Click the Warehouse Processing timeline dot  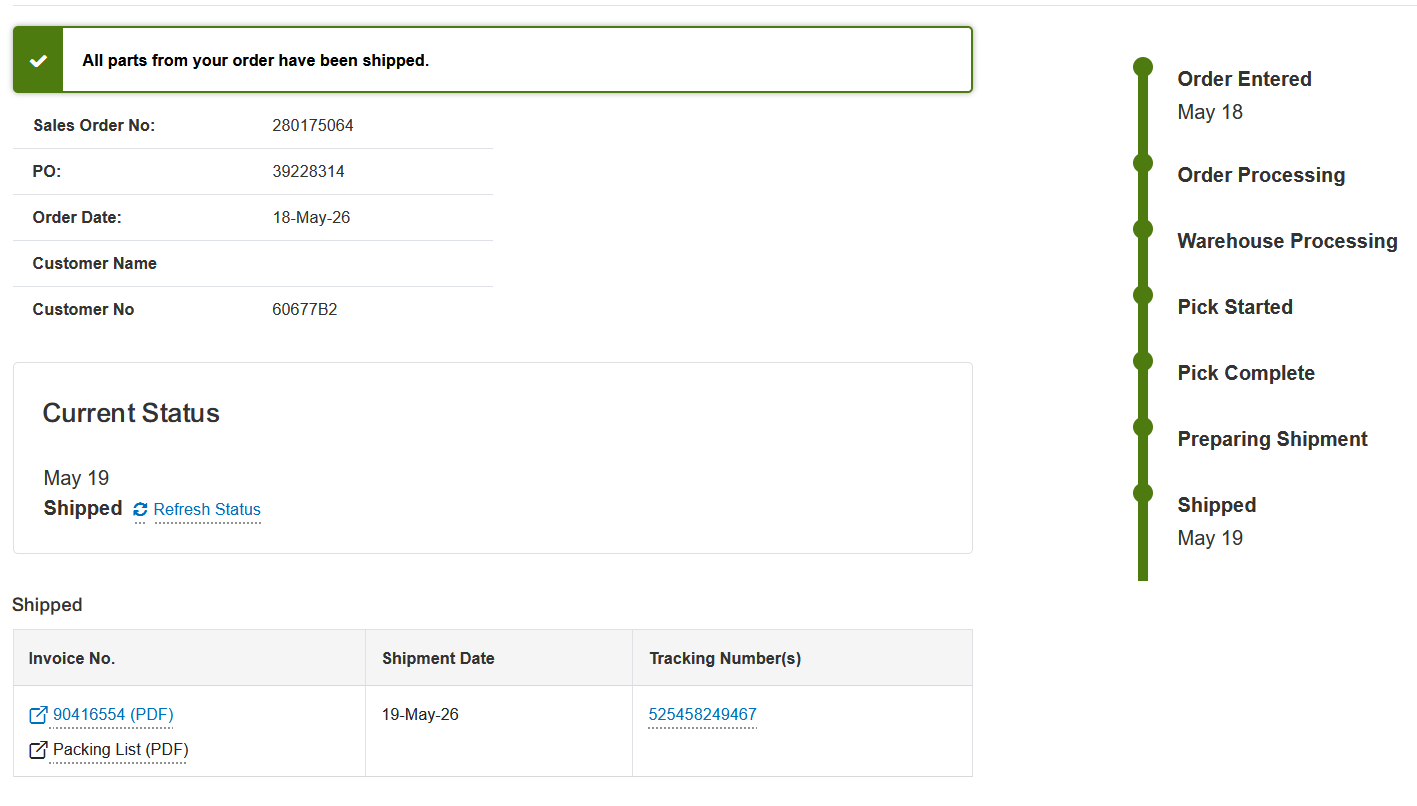point(1143,229)
